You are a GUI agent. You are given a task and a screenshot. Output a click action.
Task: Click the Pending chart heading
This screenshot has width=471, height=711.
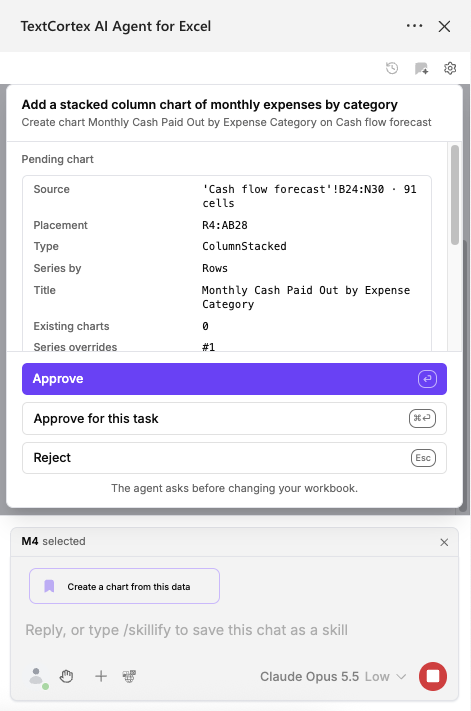58,159
